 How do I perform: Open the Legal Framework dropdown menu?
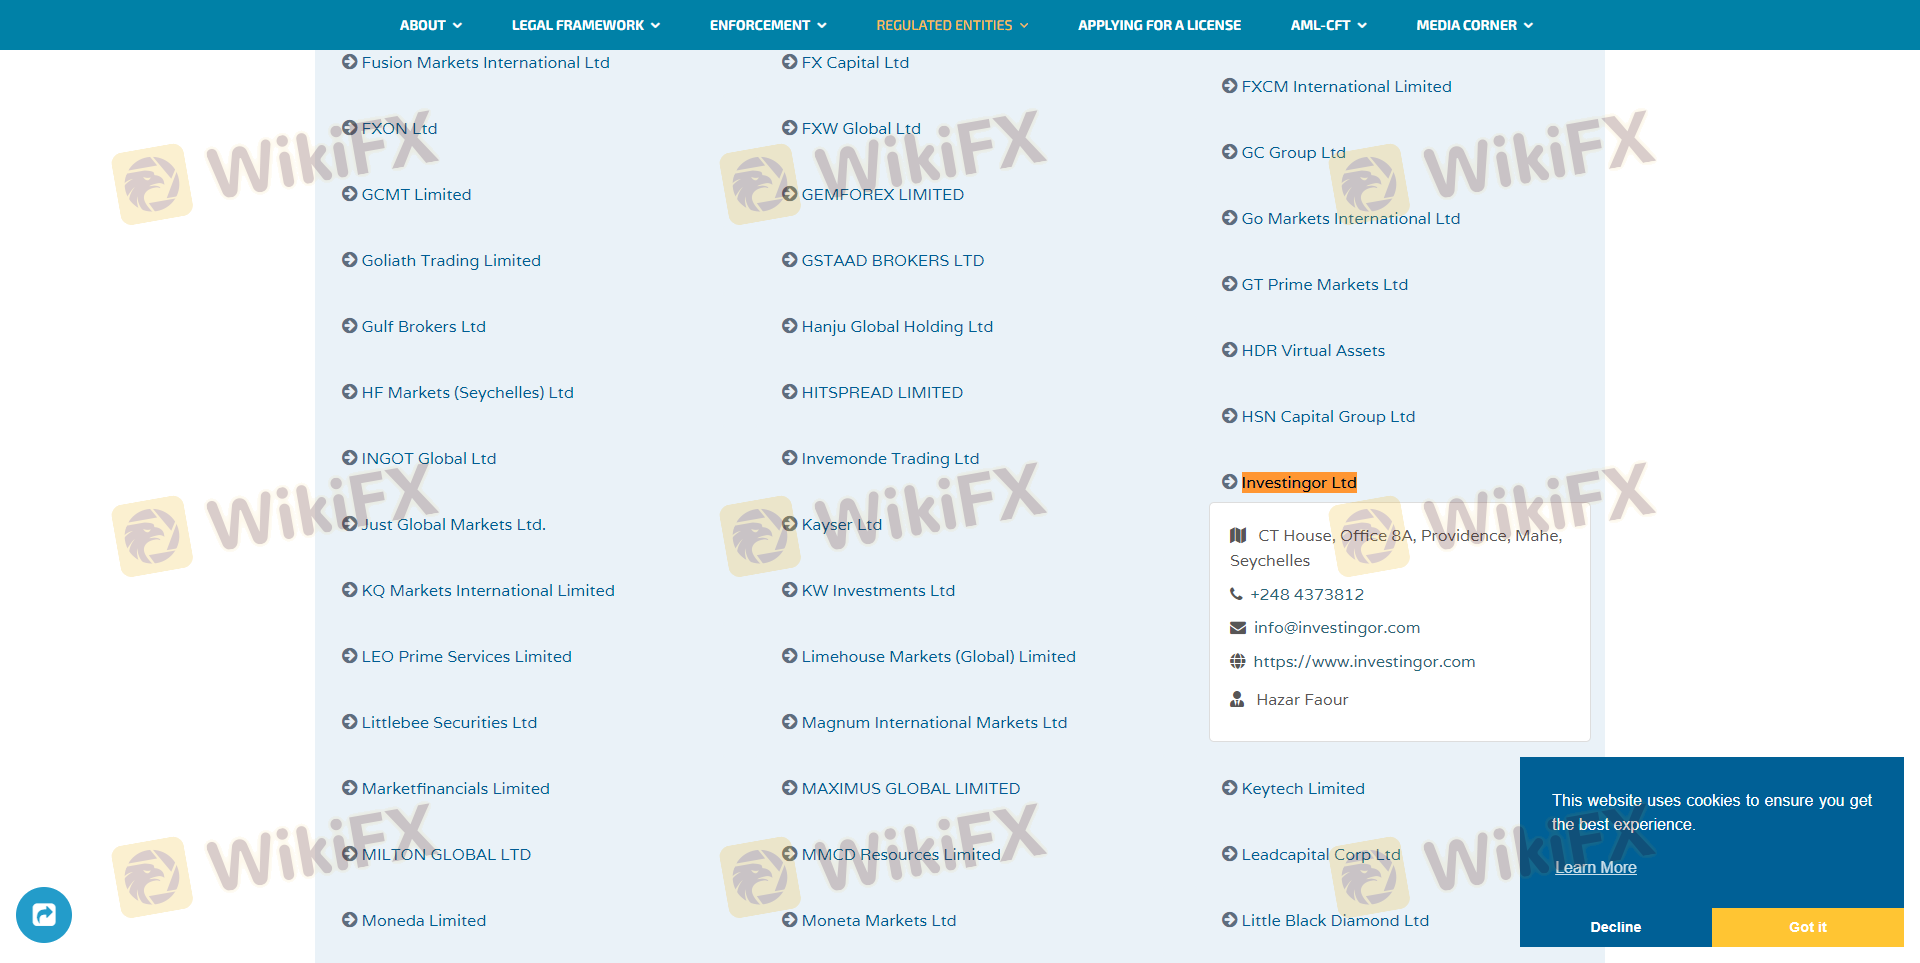coord(586,25)
